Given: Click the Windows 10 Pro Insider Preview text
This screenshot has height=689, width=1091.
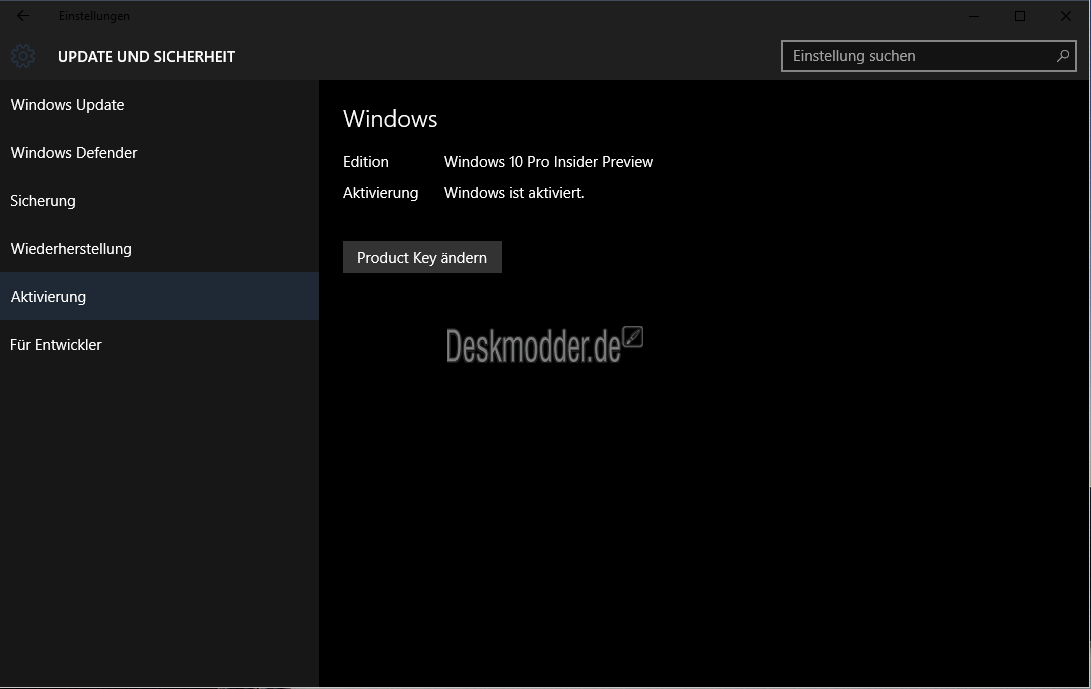Looking at the screenshot, I should 548,161.
